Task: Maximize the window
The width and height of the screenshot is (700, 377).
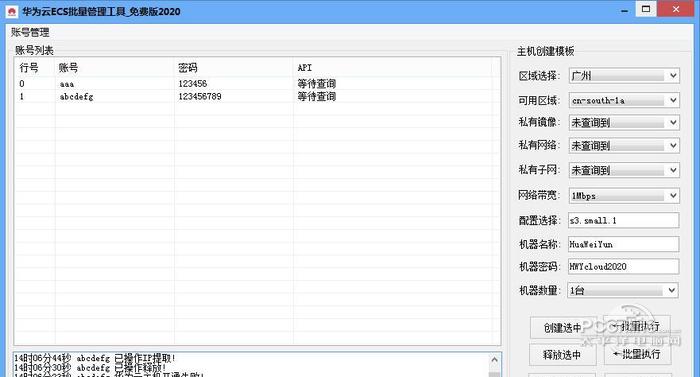Action: point(646,9)
